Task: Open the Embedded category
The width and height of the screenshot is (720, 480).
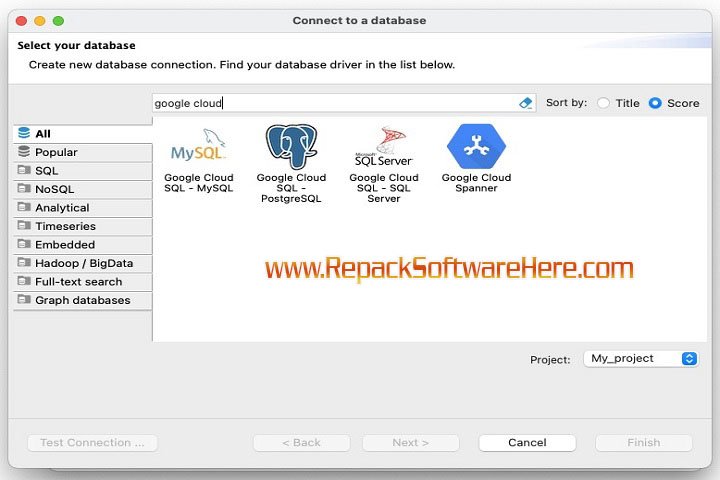Action: (x=83, y=244)
